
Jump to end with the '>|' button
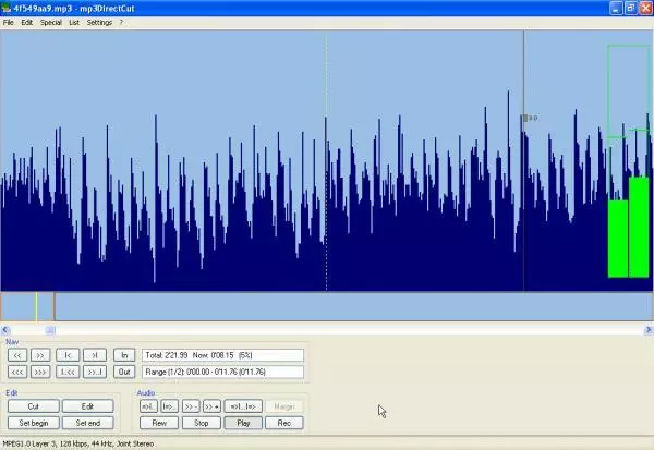[x=95, y=355]
